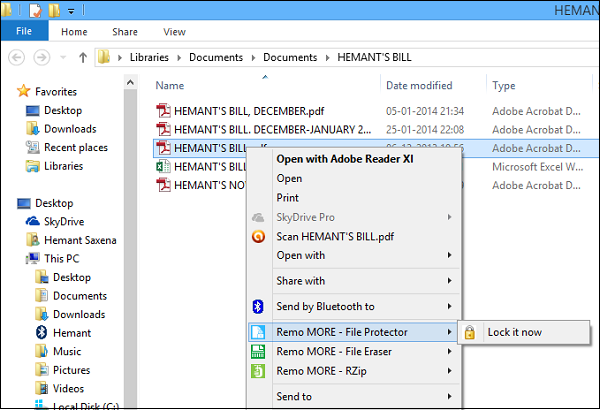The image size is (600, 410).
Task: Click the Remo MORE RZip icon
Action: (x=258, y=371)
